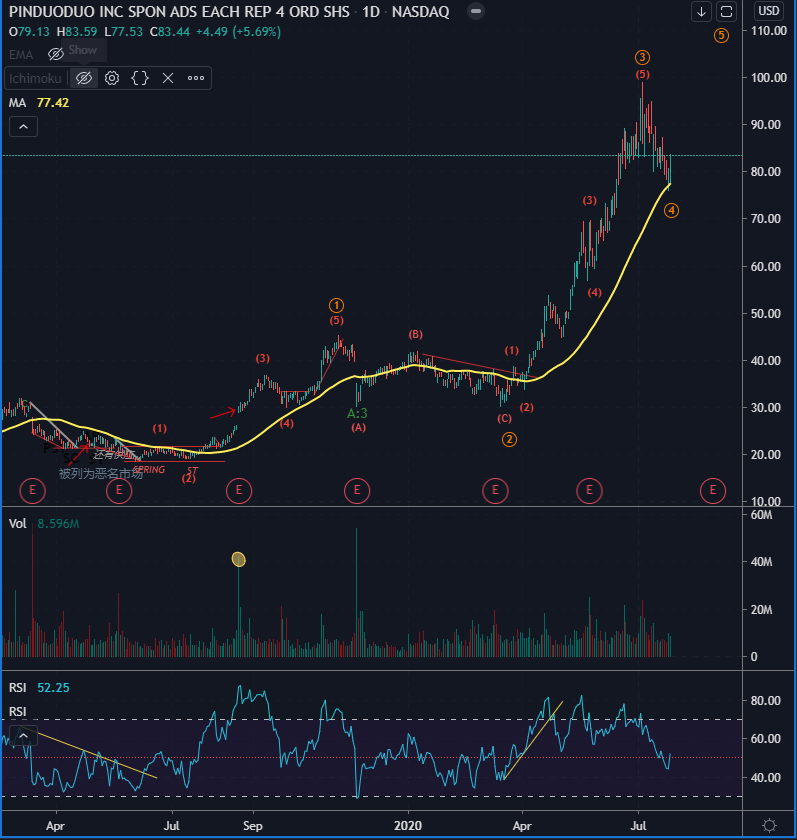Toggle fullscreen chart mode icon
This screenshot has height=840, width=797.
coord(726,12)
